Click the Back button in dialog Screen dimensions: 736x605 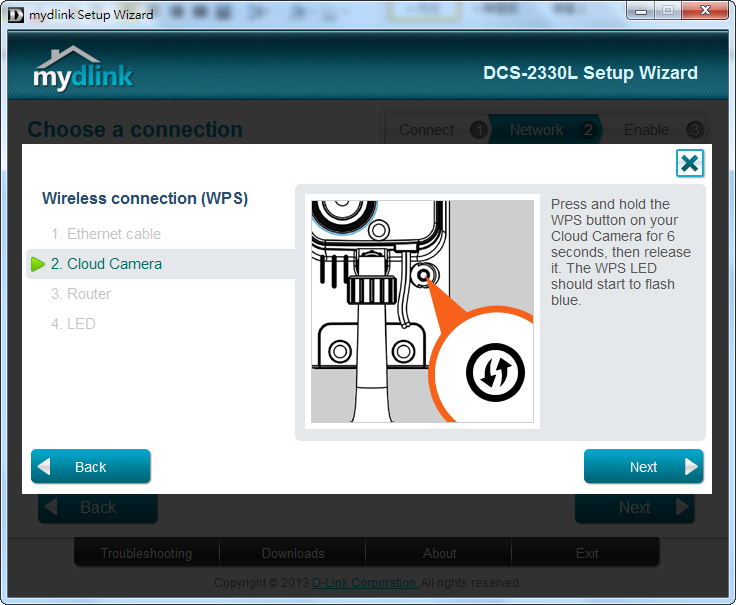[91, 467]
